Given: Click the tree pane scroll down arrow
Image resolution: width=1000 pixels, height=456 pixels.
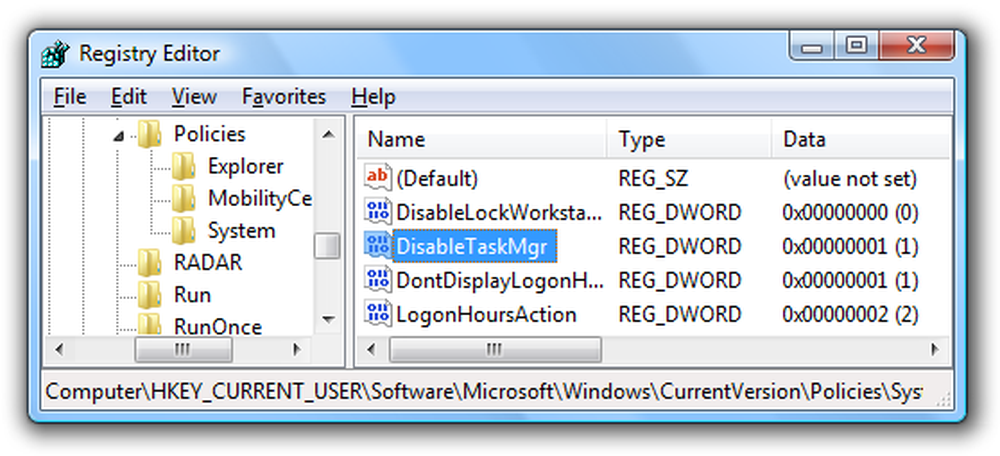Looking at the screenshot, I should point(328,319).
